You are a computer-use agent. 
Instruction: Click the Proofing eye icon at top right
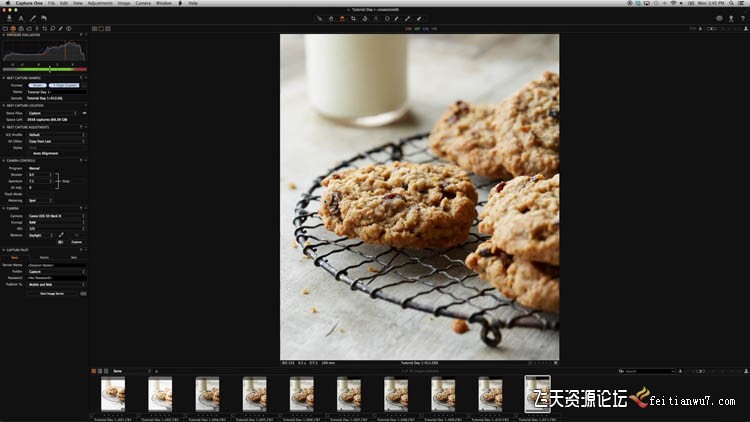point(719,18)
